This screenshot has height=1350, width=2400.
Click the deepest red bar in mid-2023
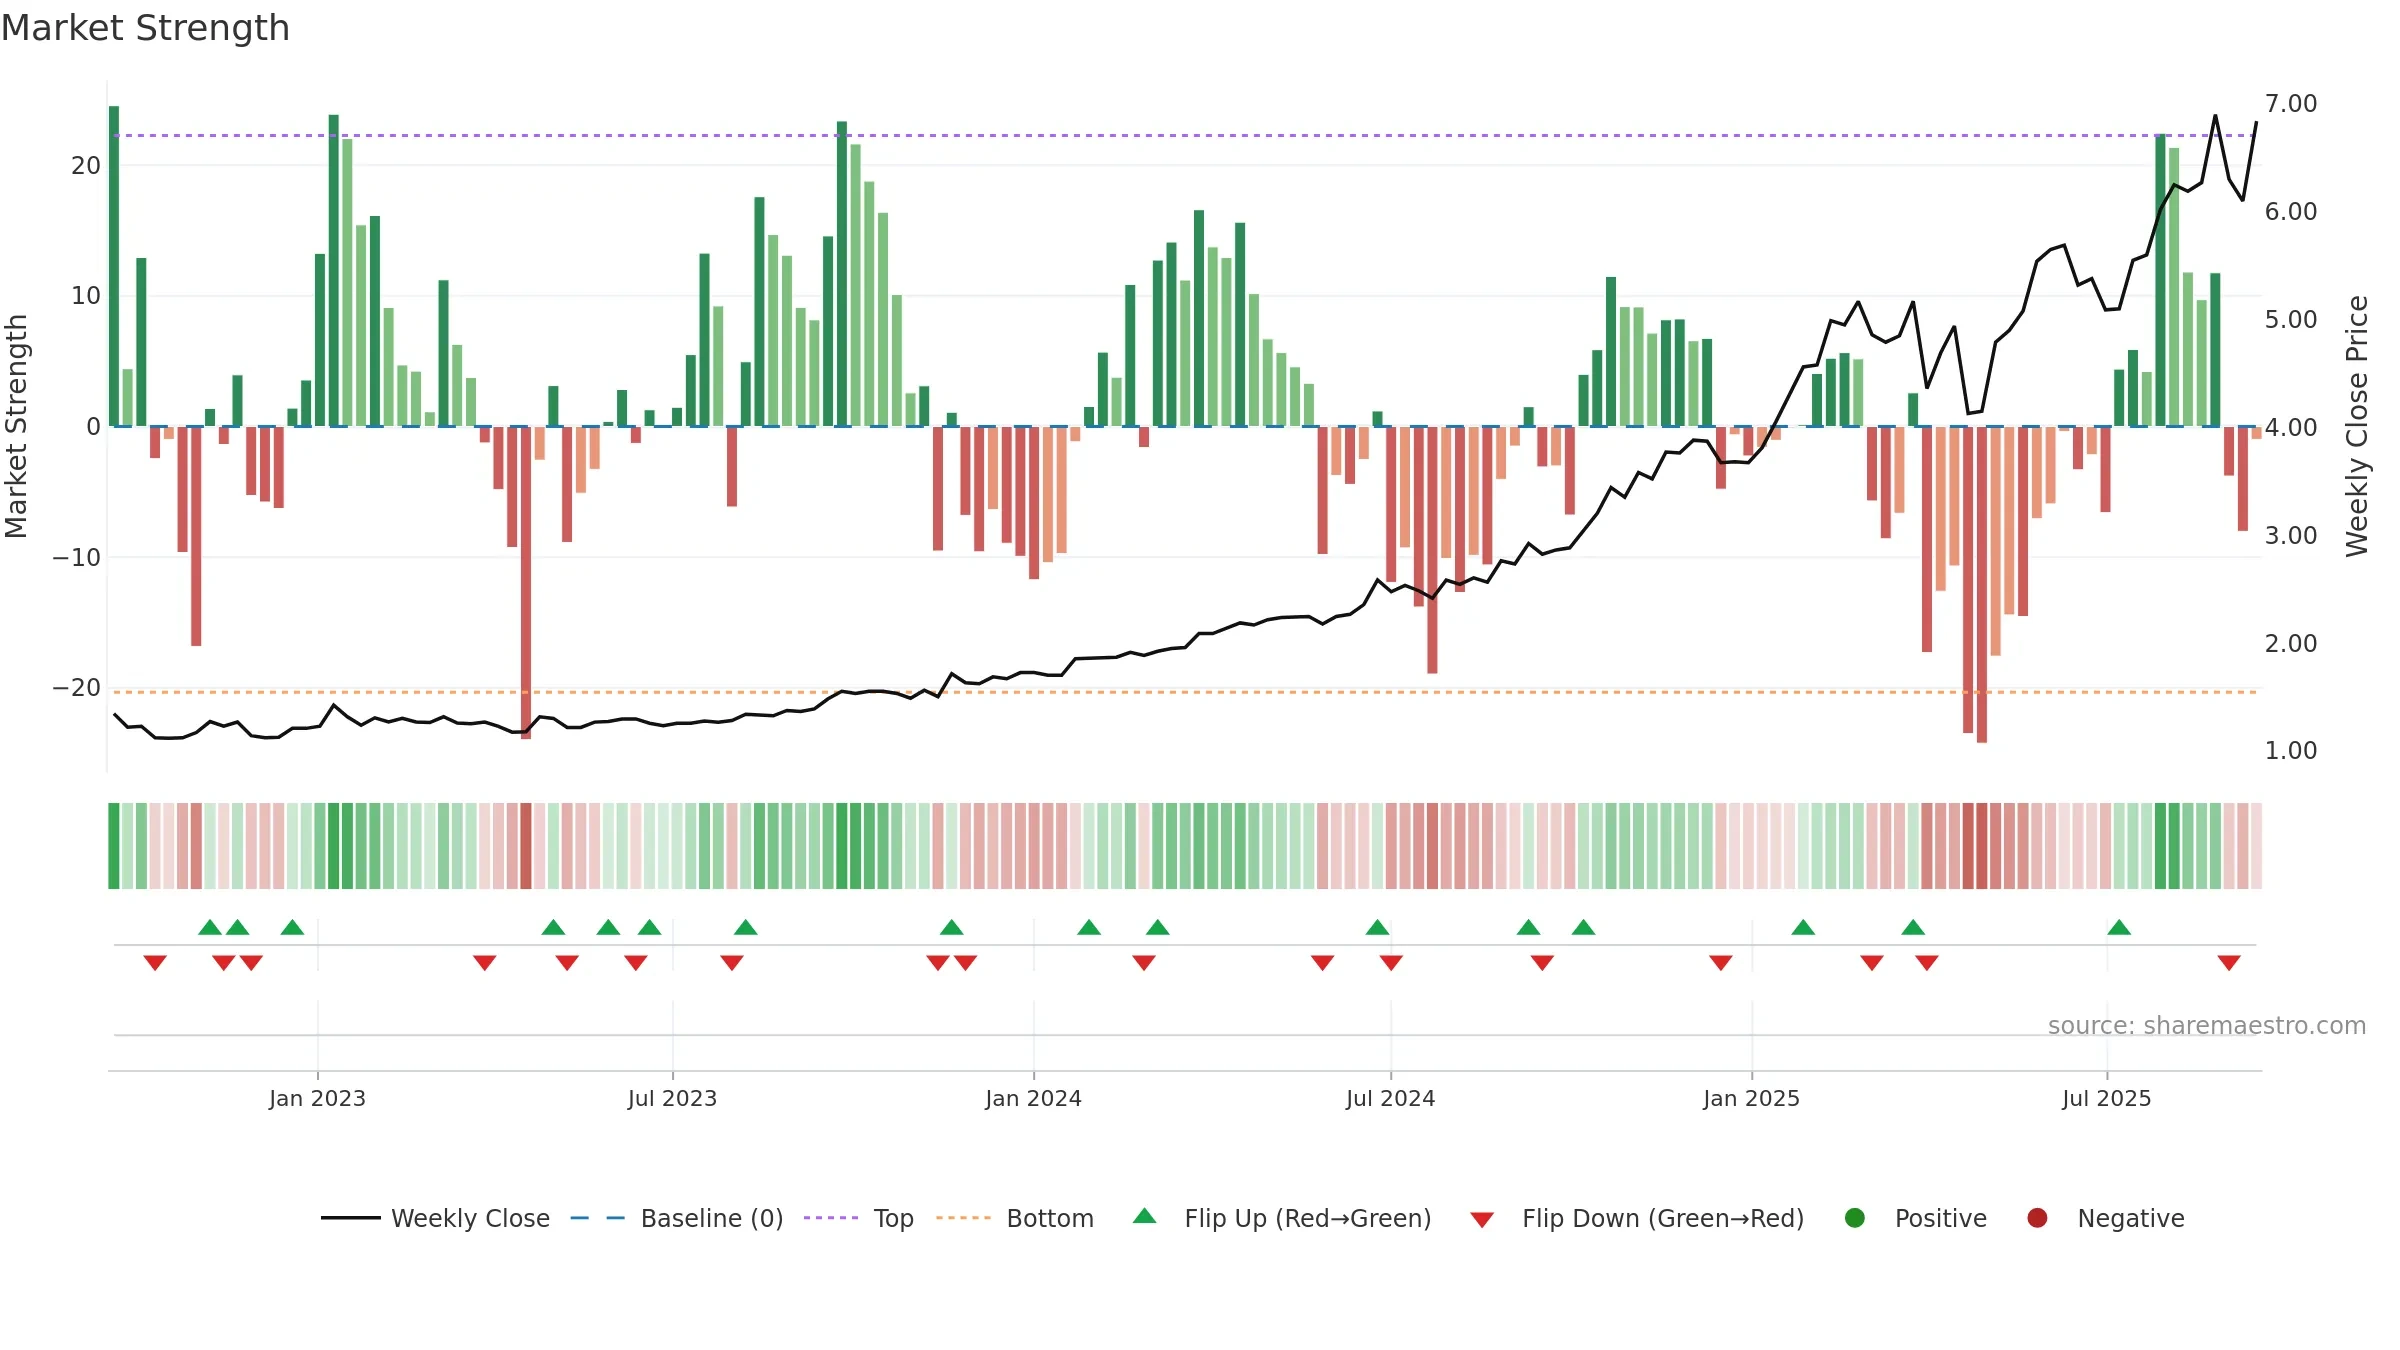point(526,582)
